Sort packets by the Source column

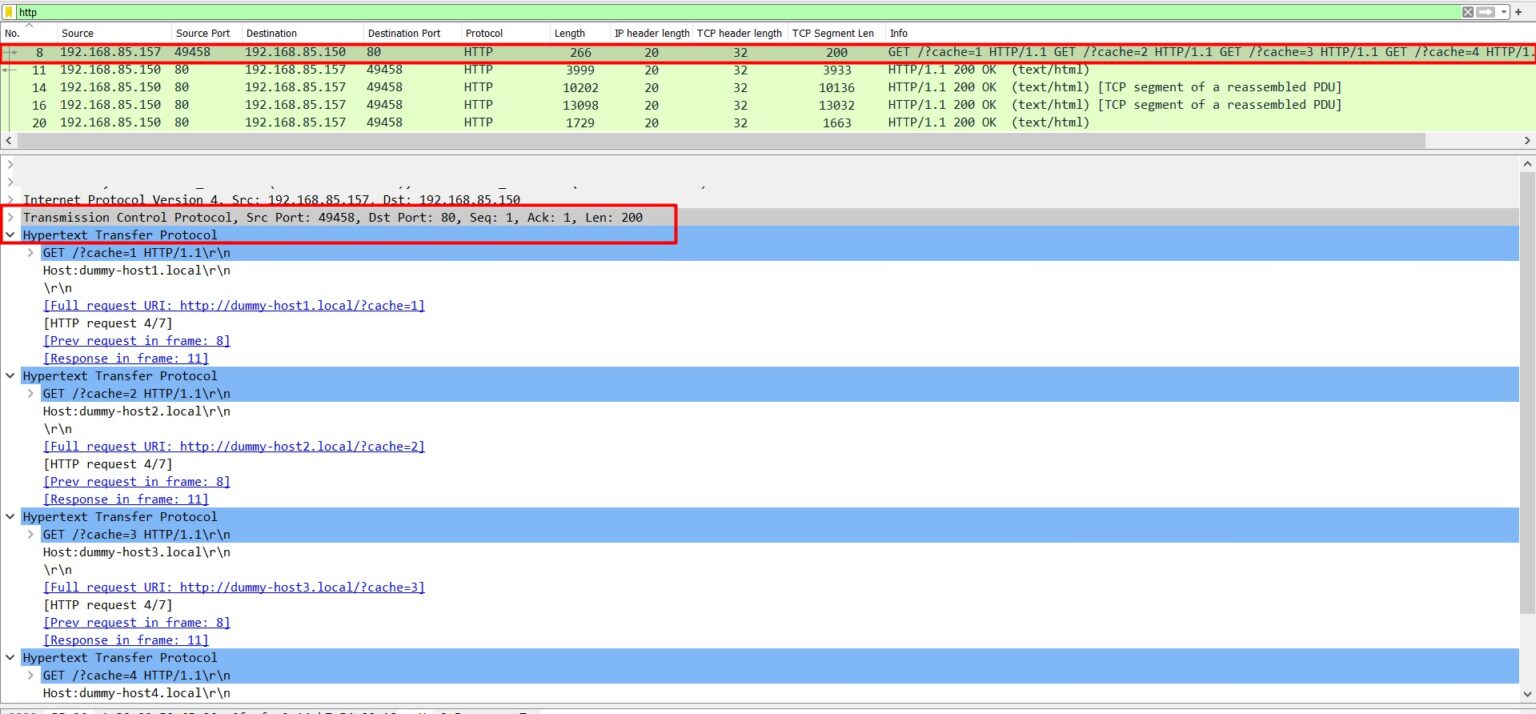click(x=76, y=32)
